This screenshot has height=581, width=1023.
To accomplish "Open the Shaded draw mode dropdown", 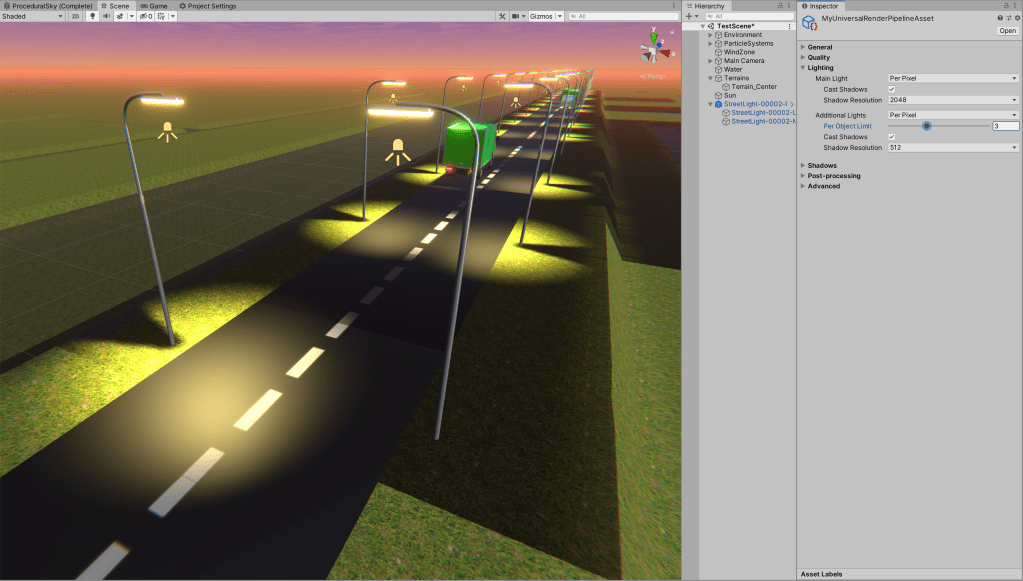I will pos(32,16).
